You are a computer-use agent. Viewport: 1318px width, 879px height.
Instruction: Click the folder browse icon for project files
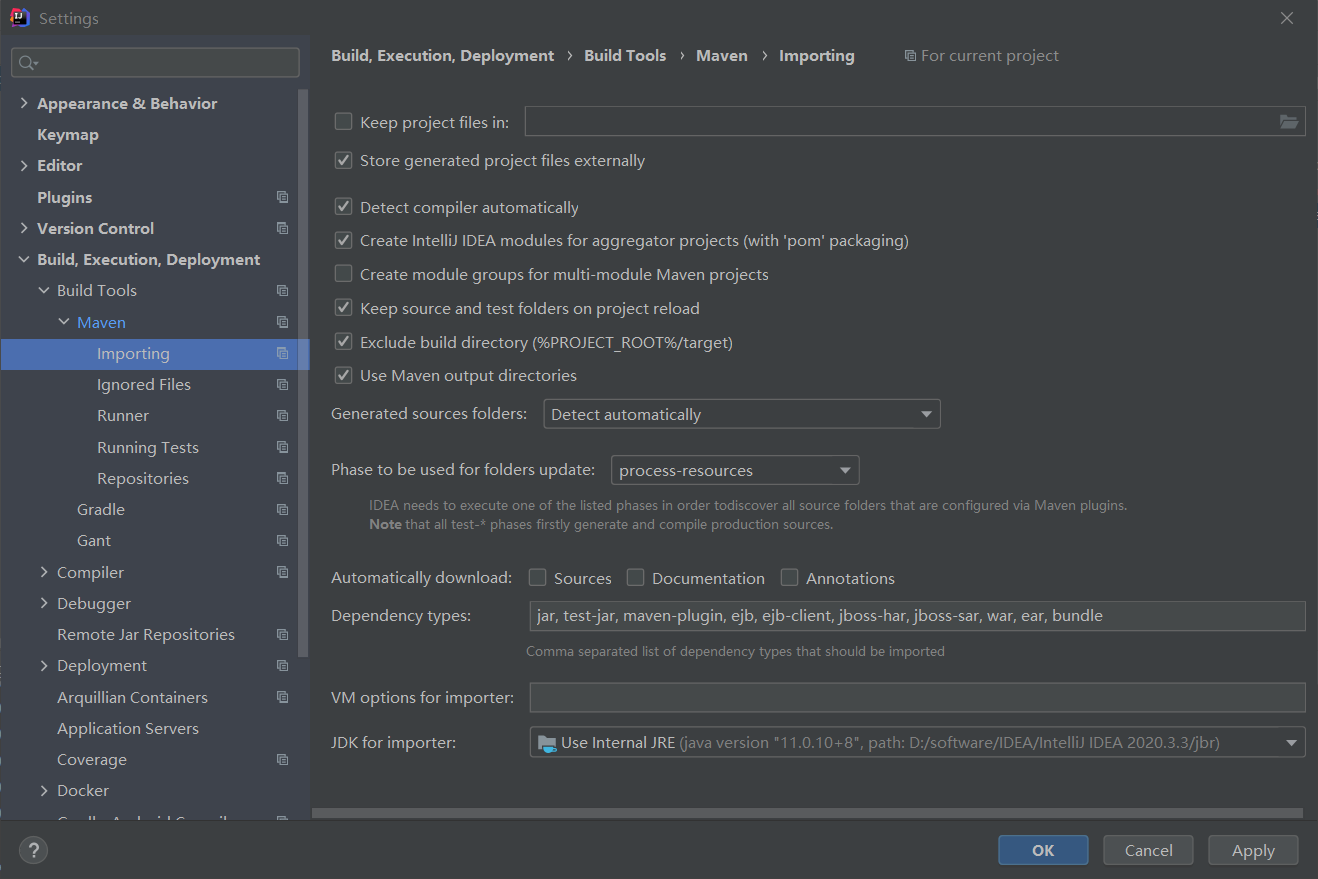pyautogui.click(x=1289, y=122)
